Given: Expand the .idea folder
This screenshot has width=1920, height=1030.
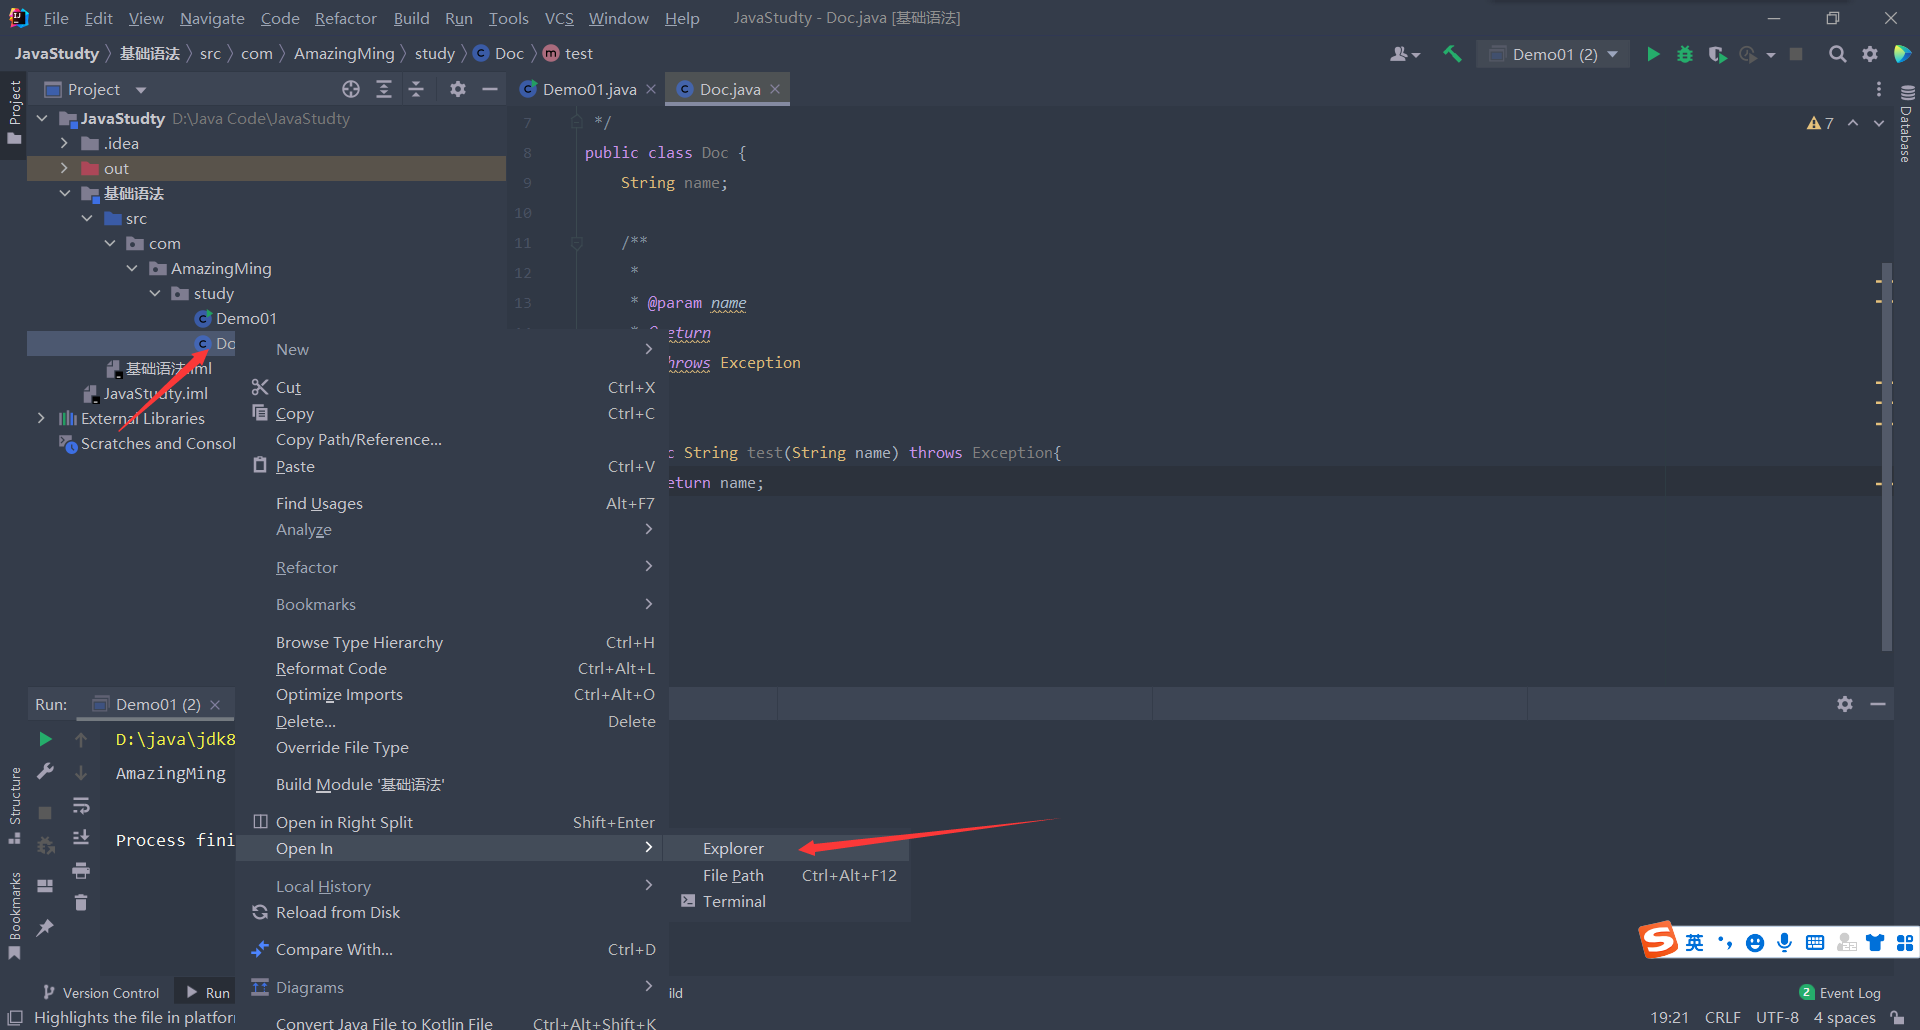Looking at the screenshot, I should [64, 143].
